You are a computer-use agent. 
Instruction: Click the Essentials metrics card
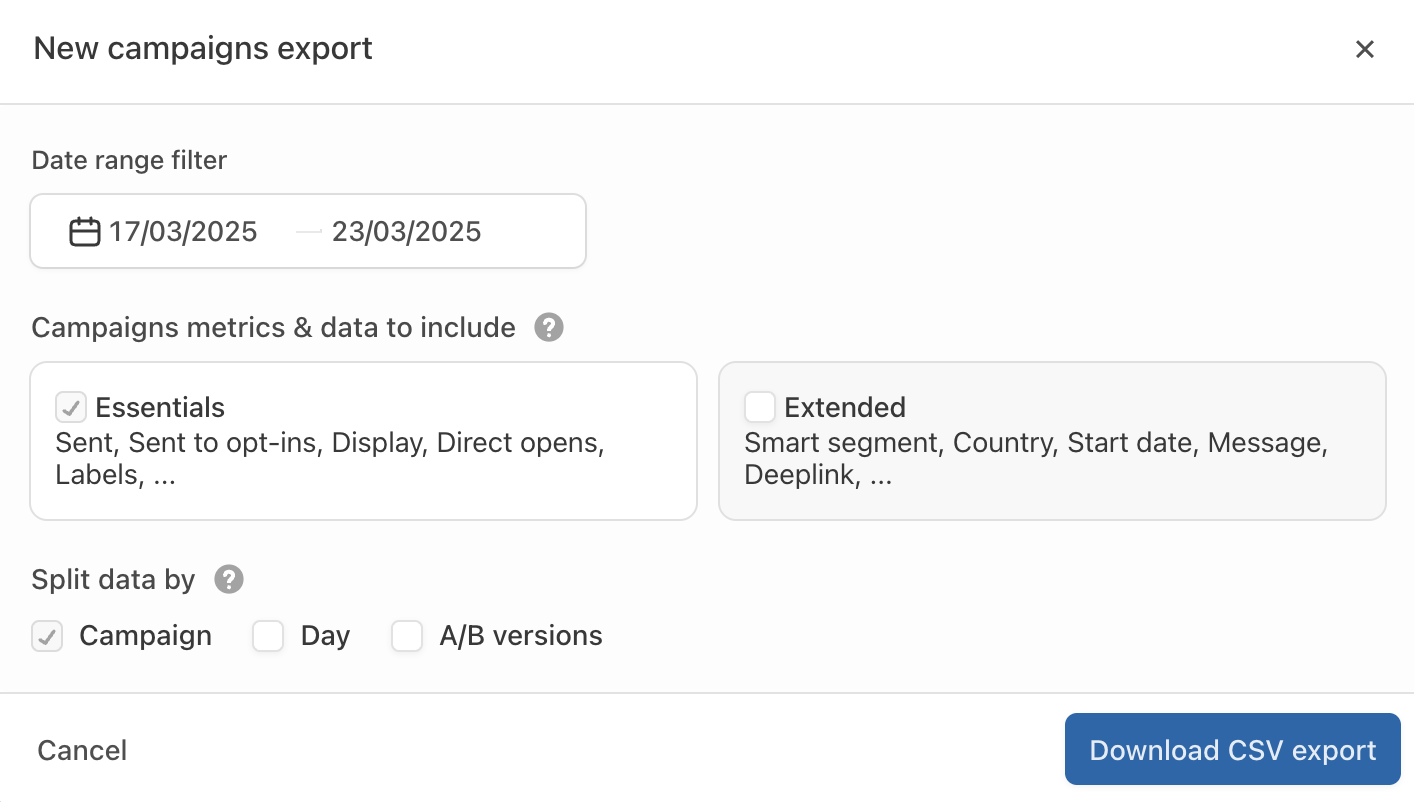click(363, 441)
